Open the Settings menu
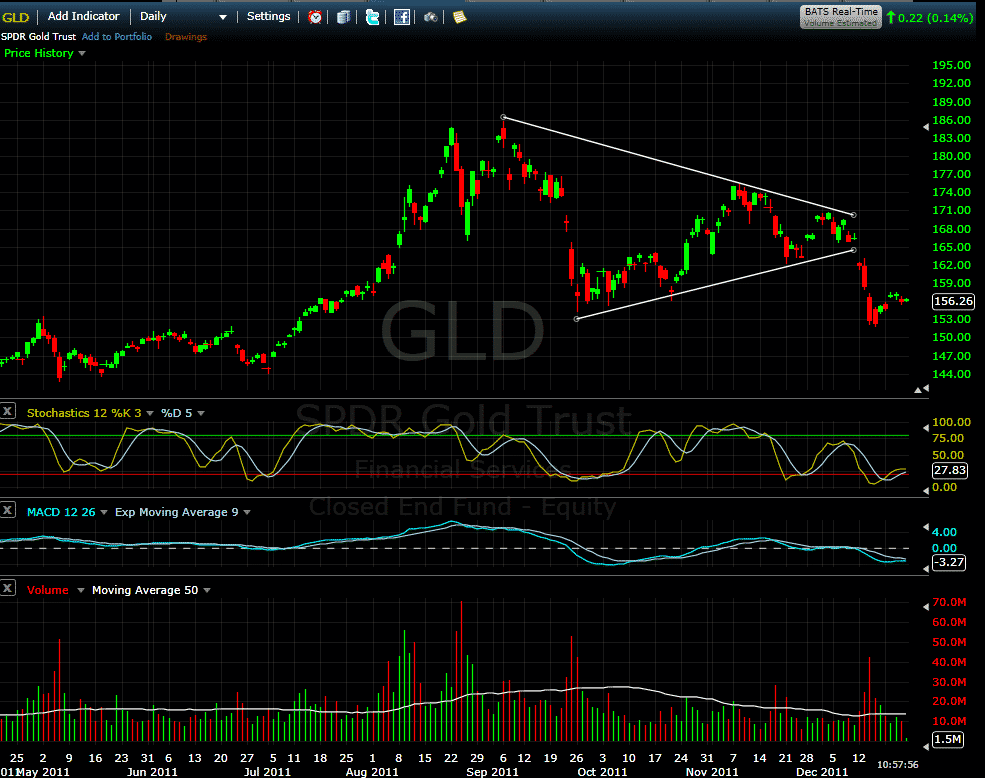This screenshot has width=985, height=778. pyautogui.click(x=268, y=16)
